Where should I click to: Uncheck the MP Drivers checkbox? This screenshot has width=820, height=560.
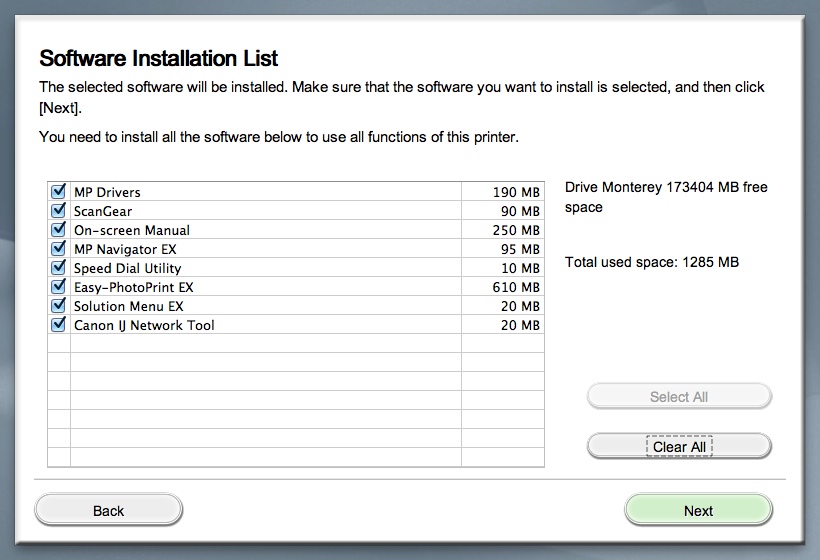point(58,191)
